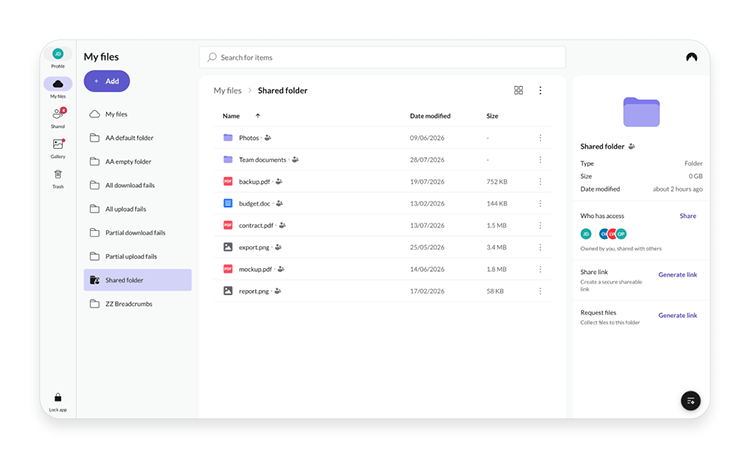Open the three-dot menu for contract.pdf
Viewport: 750px width, 459px height.
(x=540, y=225)
